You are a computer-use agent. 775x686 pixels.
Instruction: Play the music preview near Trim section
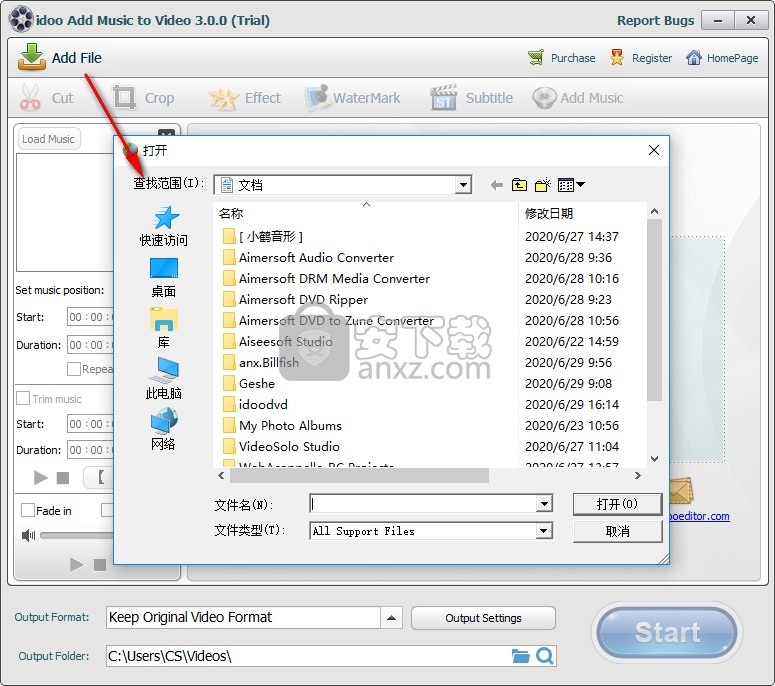41,477
